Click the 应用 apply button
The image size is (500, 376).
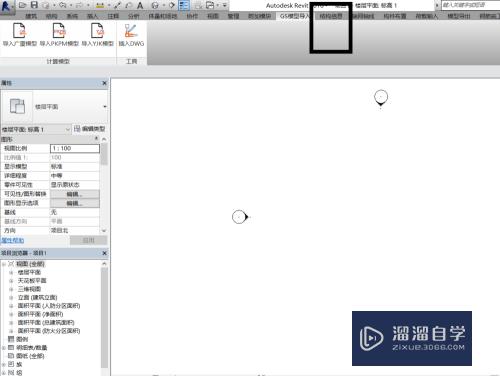(88, 240)
